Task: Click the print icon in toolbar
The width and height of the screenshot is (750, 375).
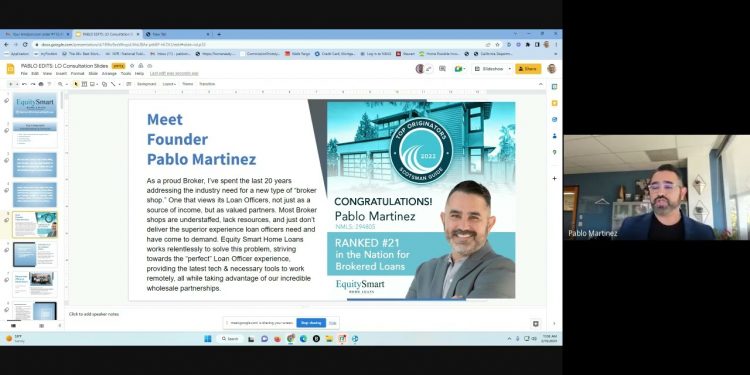Action: [41, 84]
